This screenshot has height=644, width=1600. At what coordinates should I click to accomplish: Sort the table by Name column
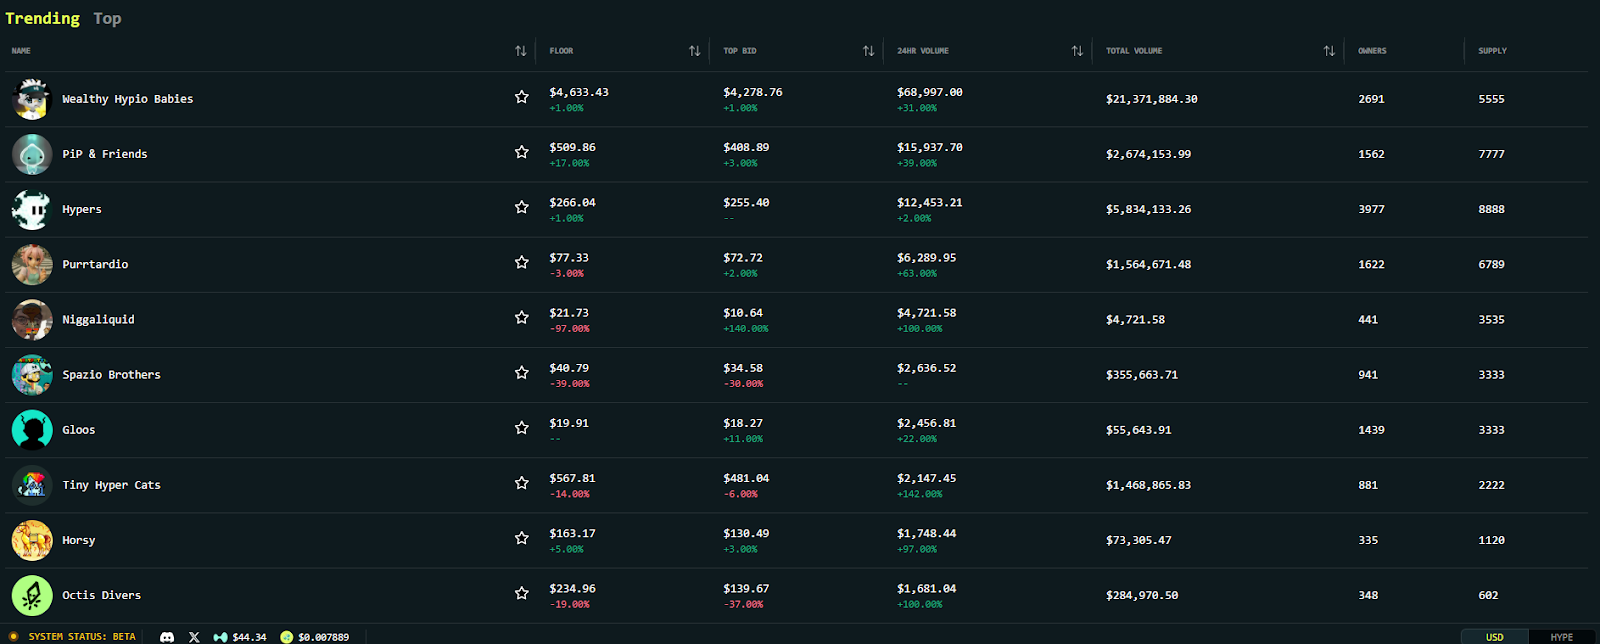(520, 51)
